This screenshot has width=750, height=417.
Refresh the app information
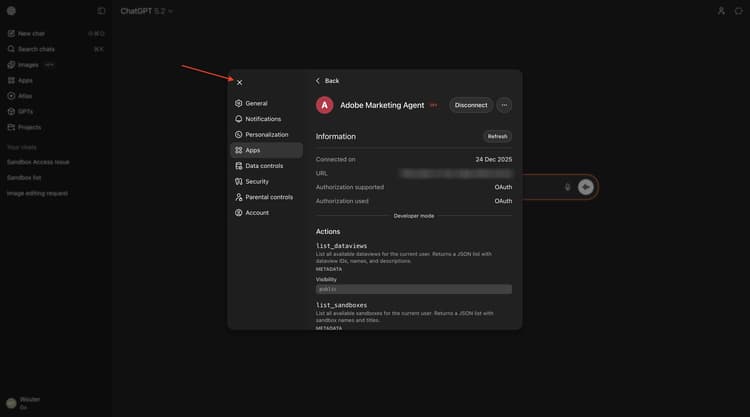[497, 136]
